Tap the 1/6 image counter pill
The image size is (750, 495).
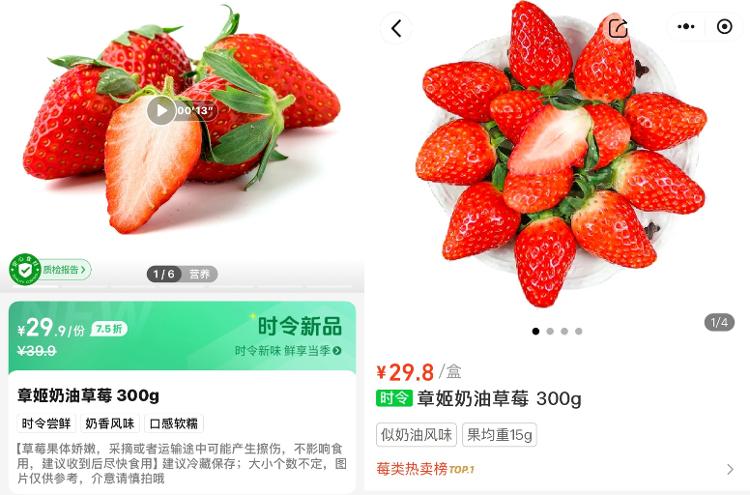[163, 274]
